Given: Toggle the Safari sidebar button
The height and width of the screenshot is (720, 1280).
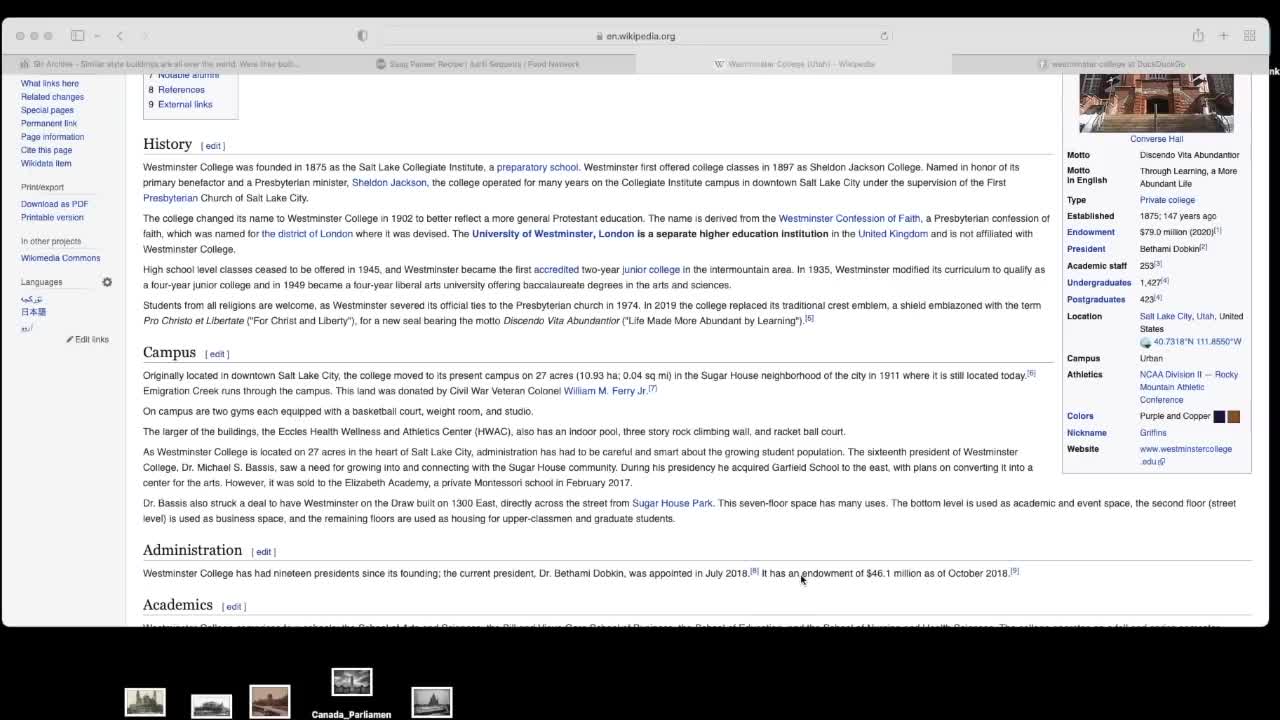Looking at the screenshot, I should [x=77, y=36].
